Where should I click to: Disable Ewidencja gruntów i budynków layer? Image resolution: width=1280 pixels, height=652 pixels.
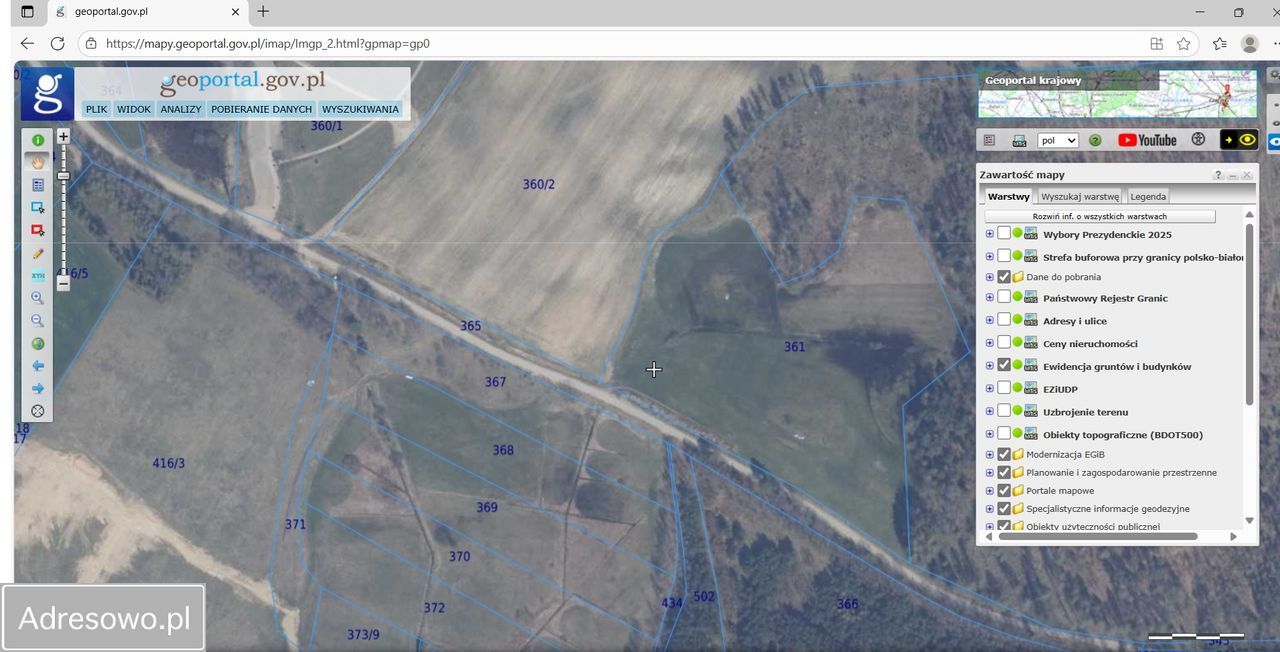(x=1004, y=366)
